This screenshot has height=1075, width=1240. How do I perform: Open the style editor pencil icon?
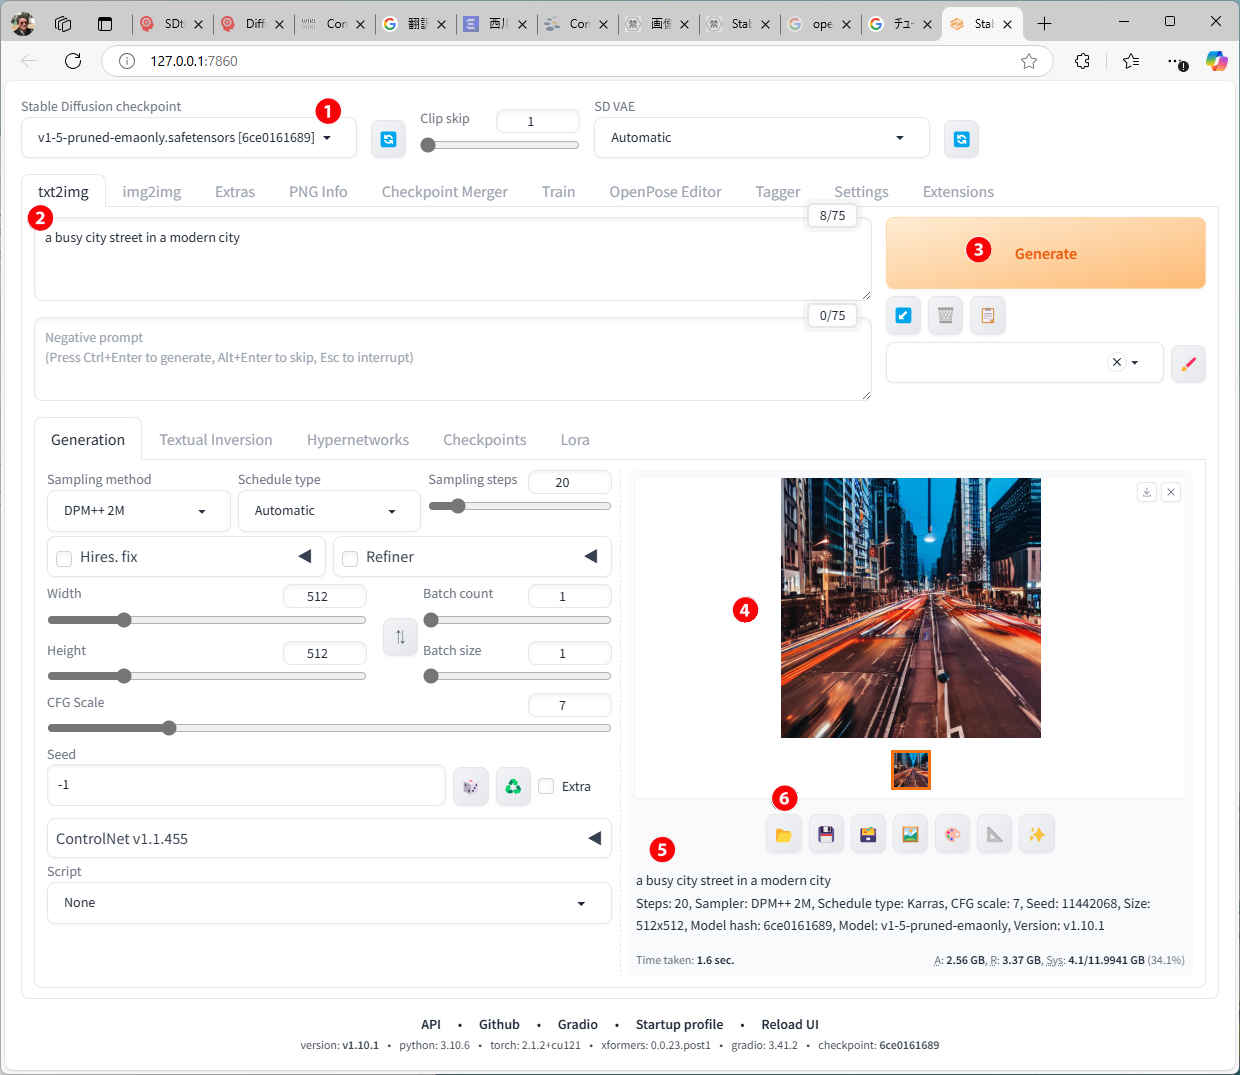(x=1188, y=363)
